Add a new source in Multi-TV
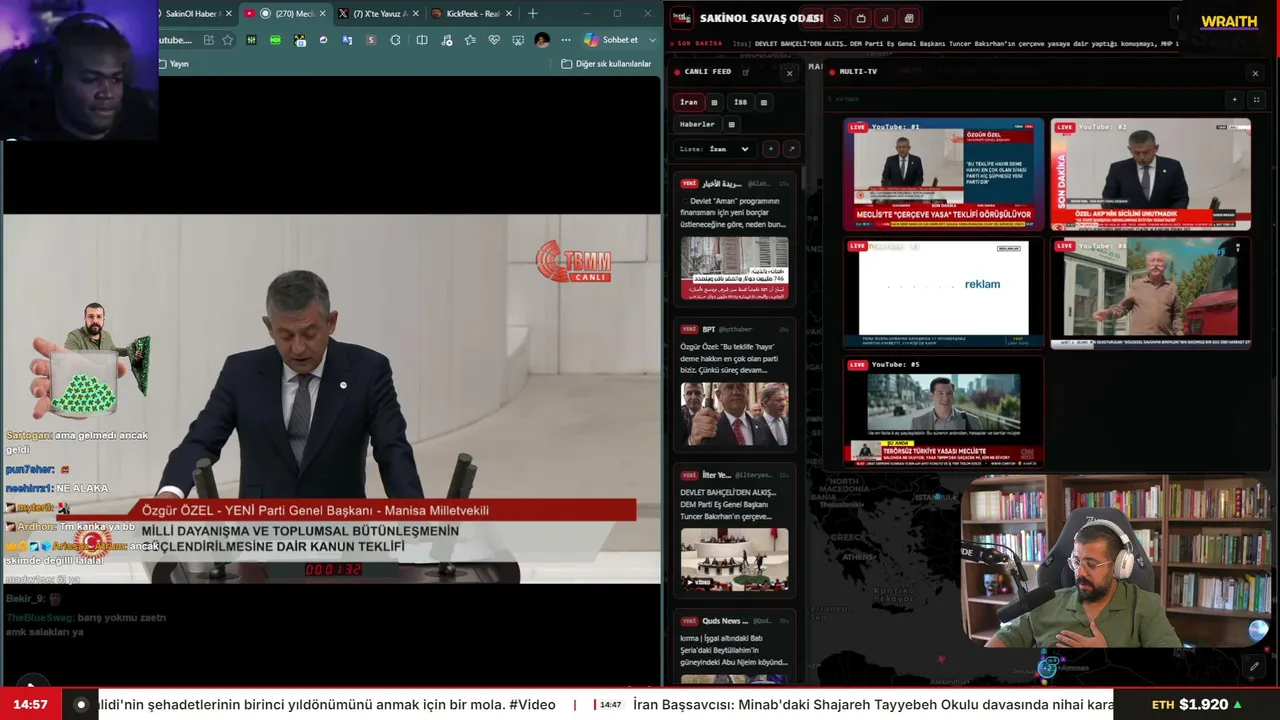 coord(1234,100)
